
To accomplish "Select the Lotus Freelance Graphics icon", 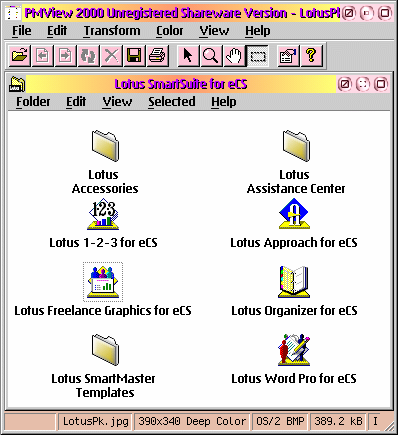I will [x=103, y=282].
